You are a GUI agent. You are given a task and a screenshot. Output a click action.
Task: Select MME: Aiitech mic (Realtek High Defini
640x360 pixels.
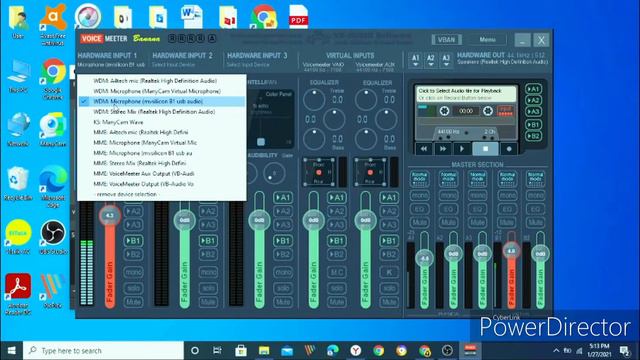coord(162,132)
